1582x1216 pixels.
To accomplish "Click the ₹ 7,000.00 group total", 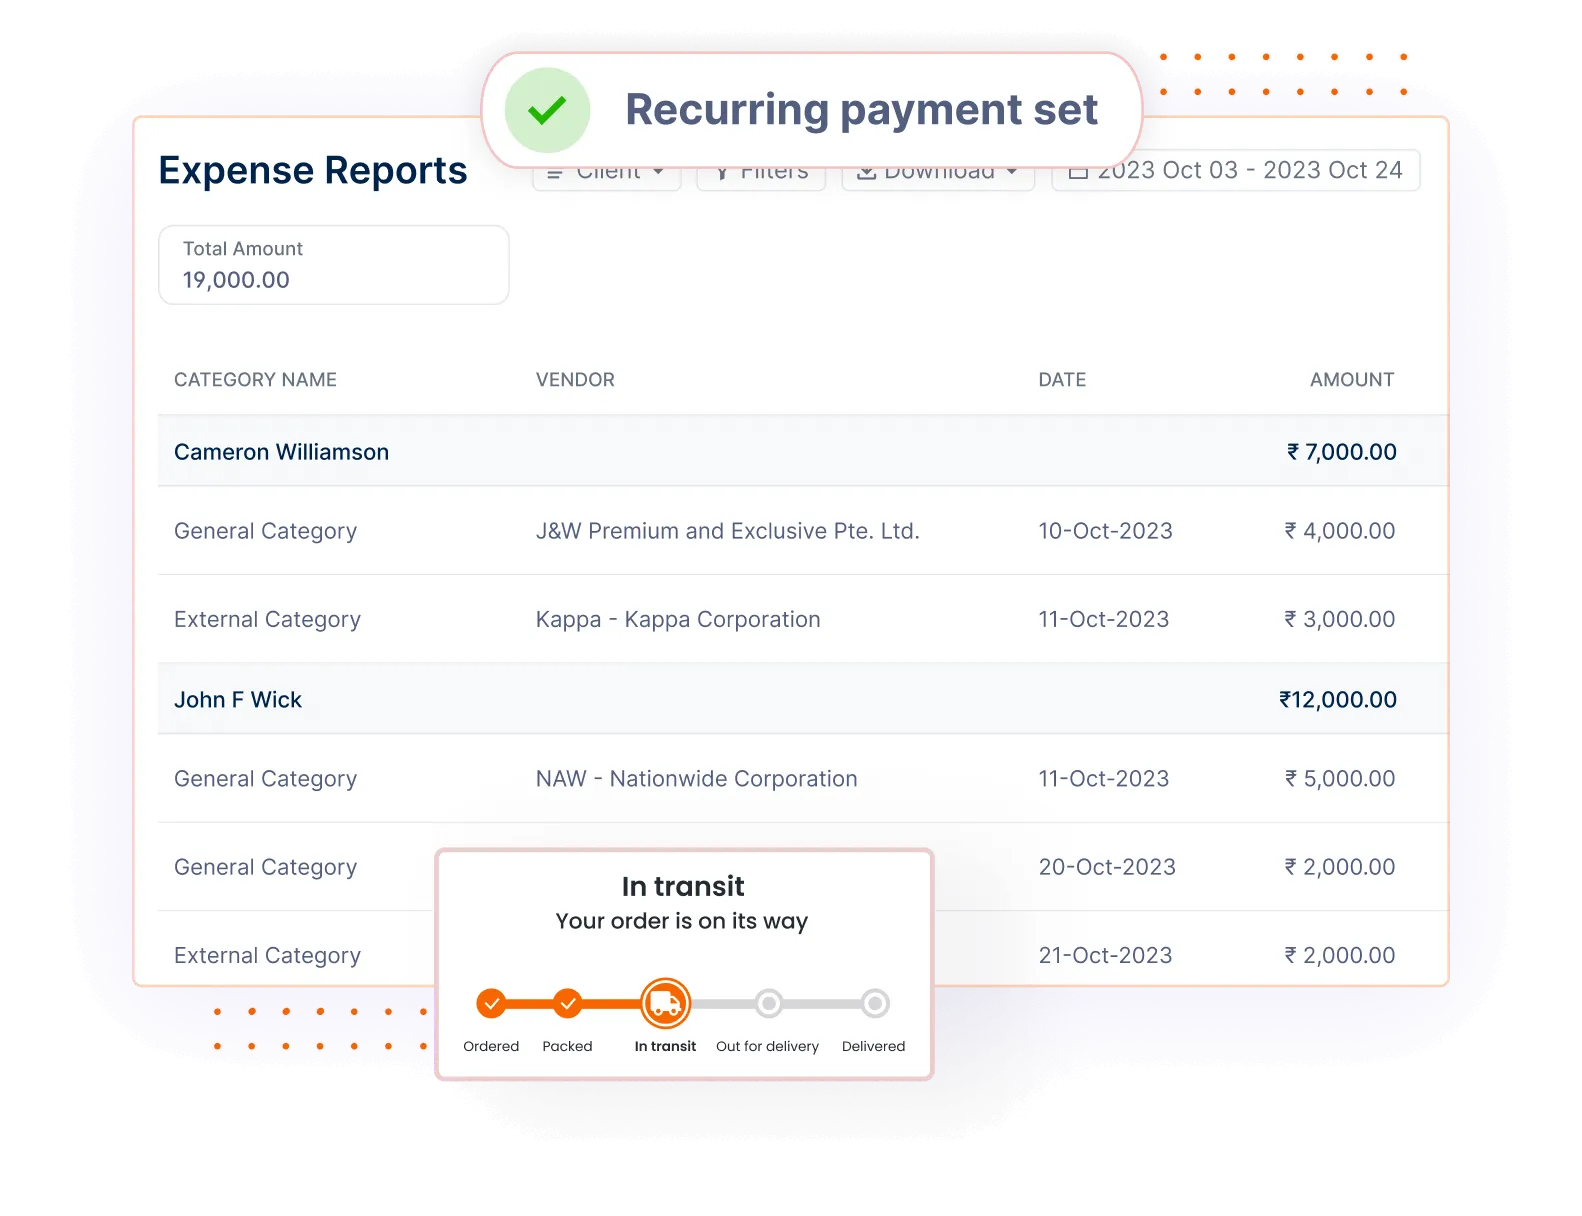I will [x=1341, y=452].
